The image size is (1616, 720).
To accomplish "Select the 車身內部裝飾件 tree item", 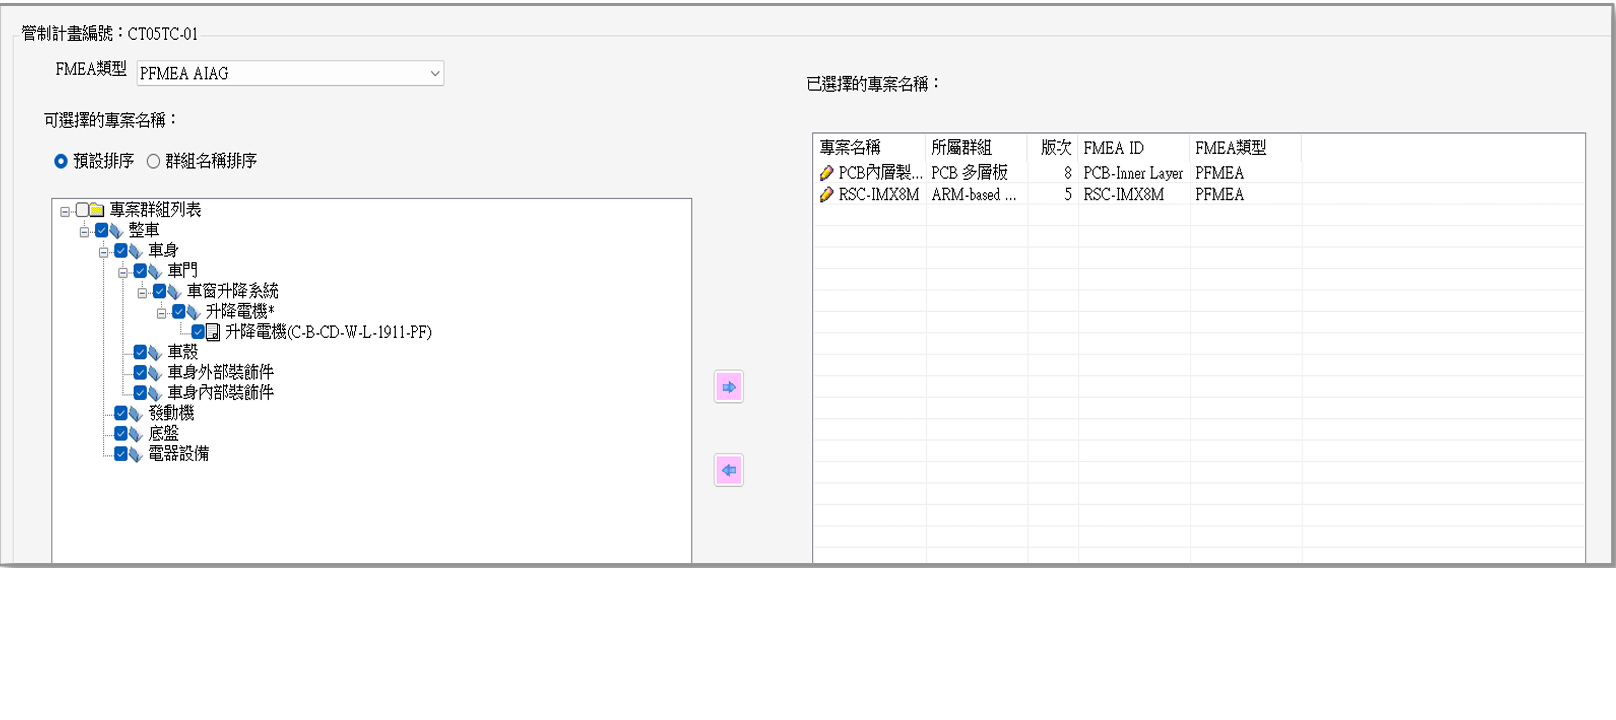I will [x=220, y=393].
